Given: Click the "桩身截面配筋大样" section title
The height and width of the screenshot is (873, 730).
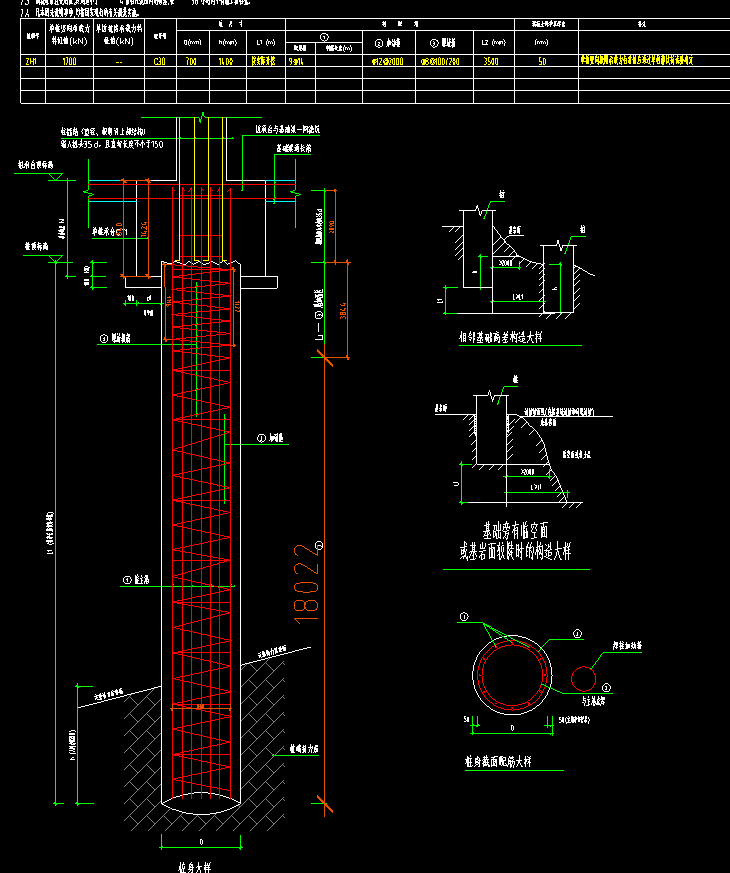Looking at the screenshot, I should (498, 761).
